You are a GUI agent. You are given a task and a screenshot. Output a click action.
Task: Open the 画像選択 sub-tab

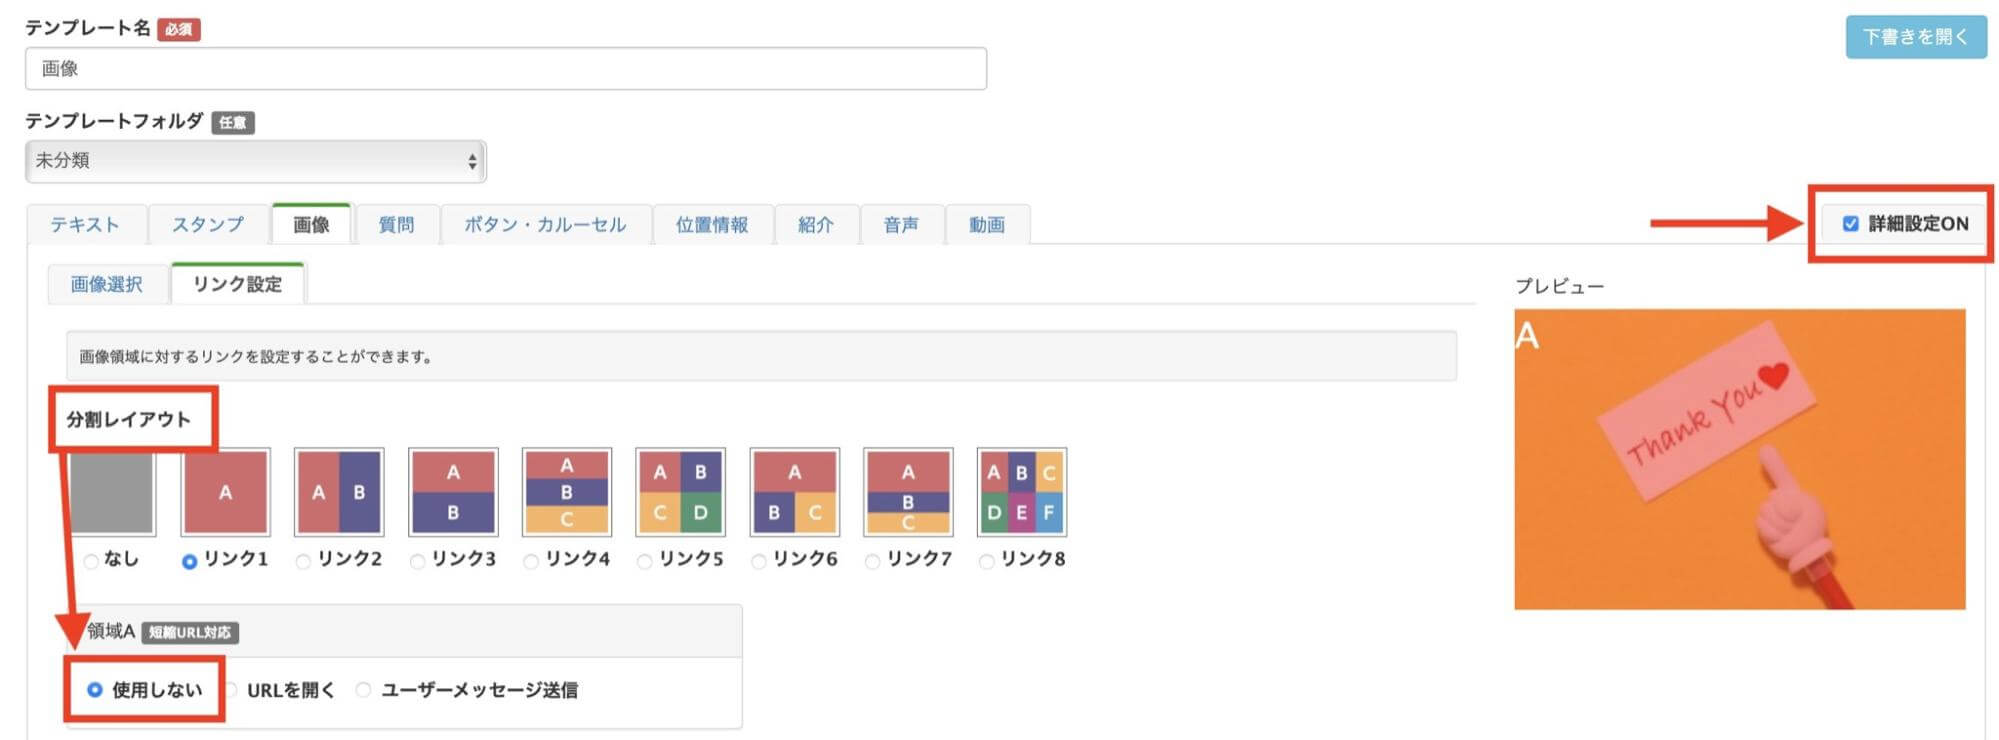(106, 285)
